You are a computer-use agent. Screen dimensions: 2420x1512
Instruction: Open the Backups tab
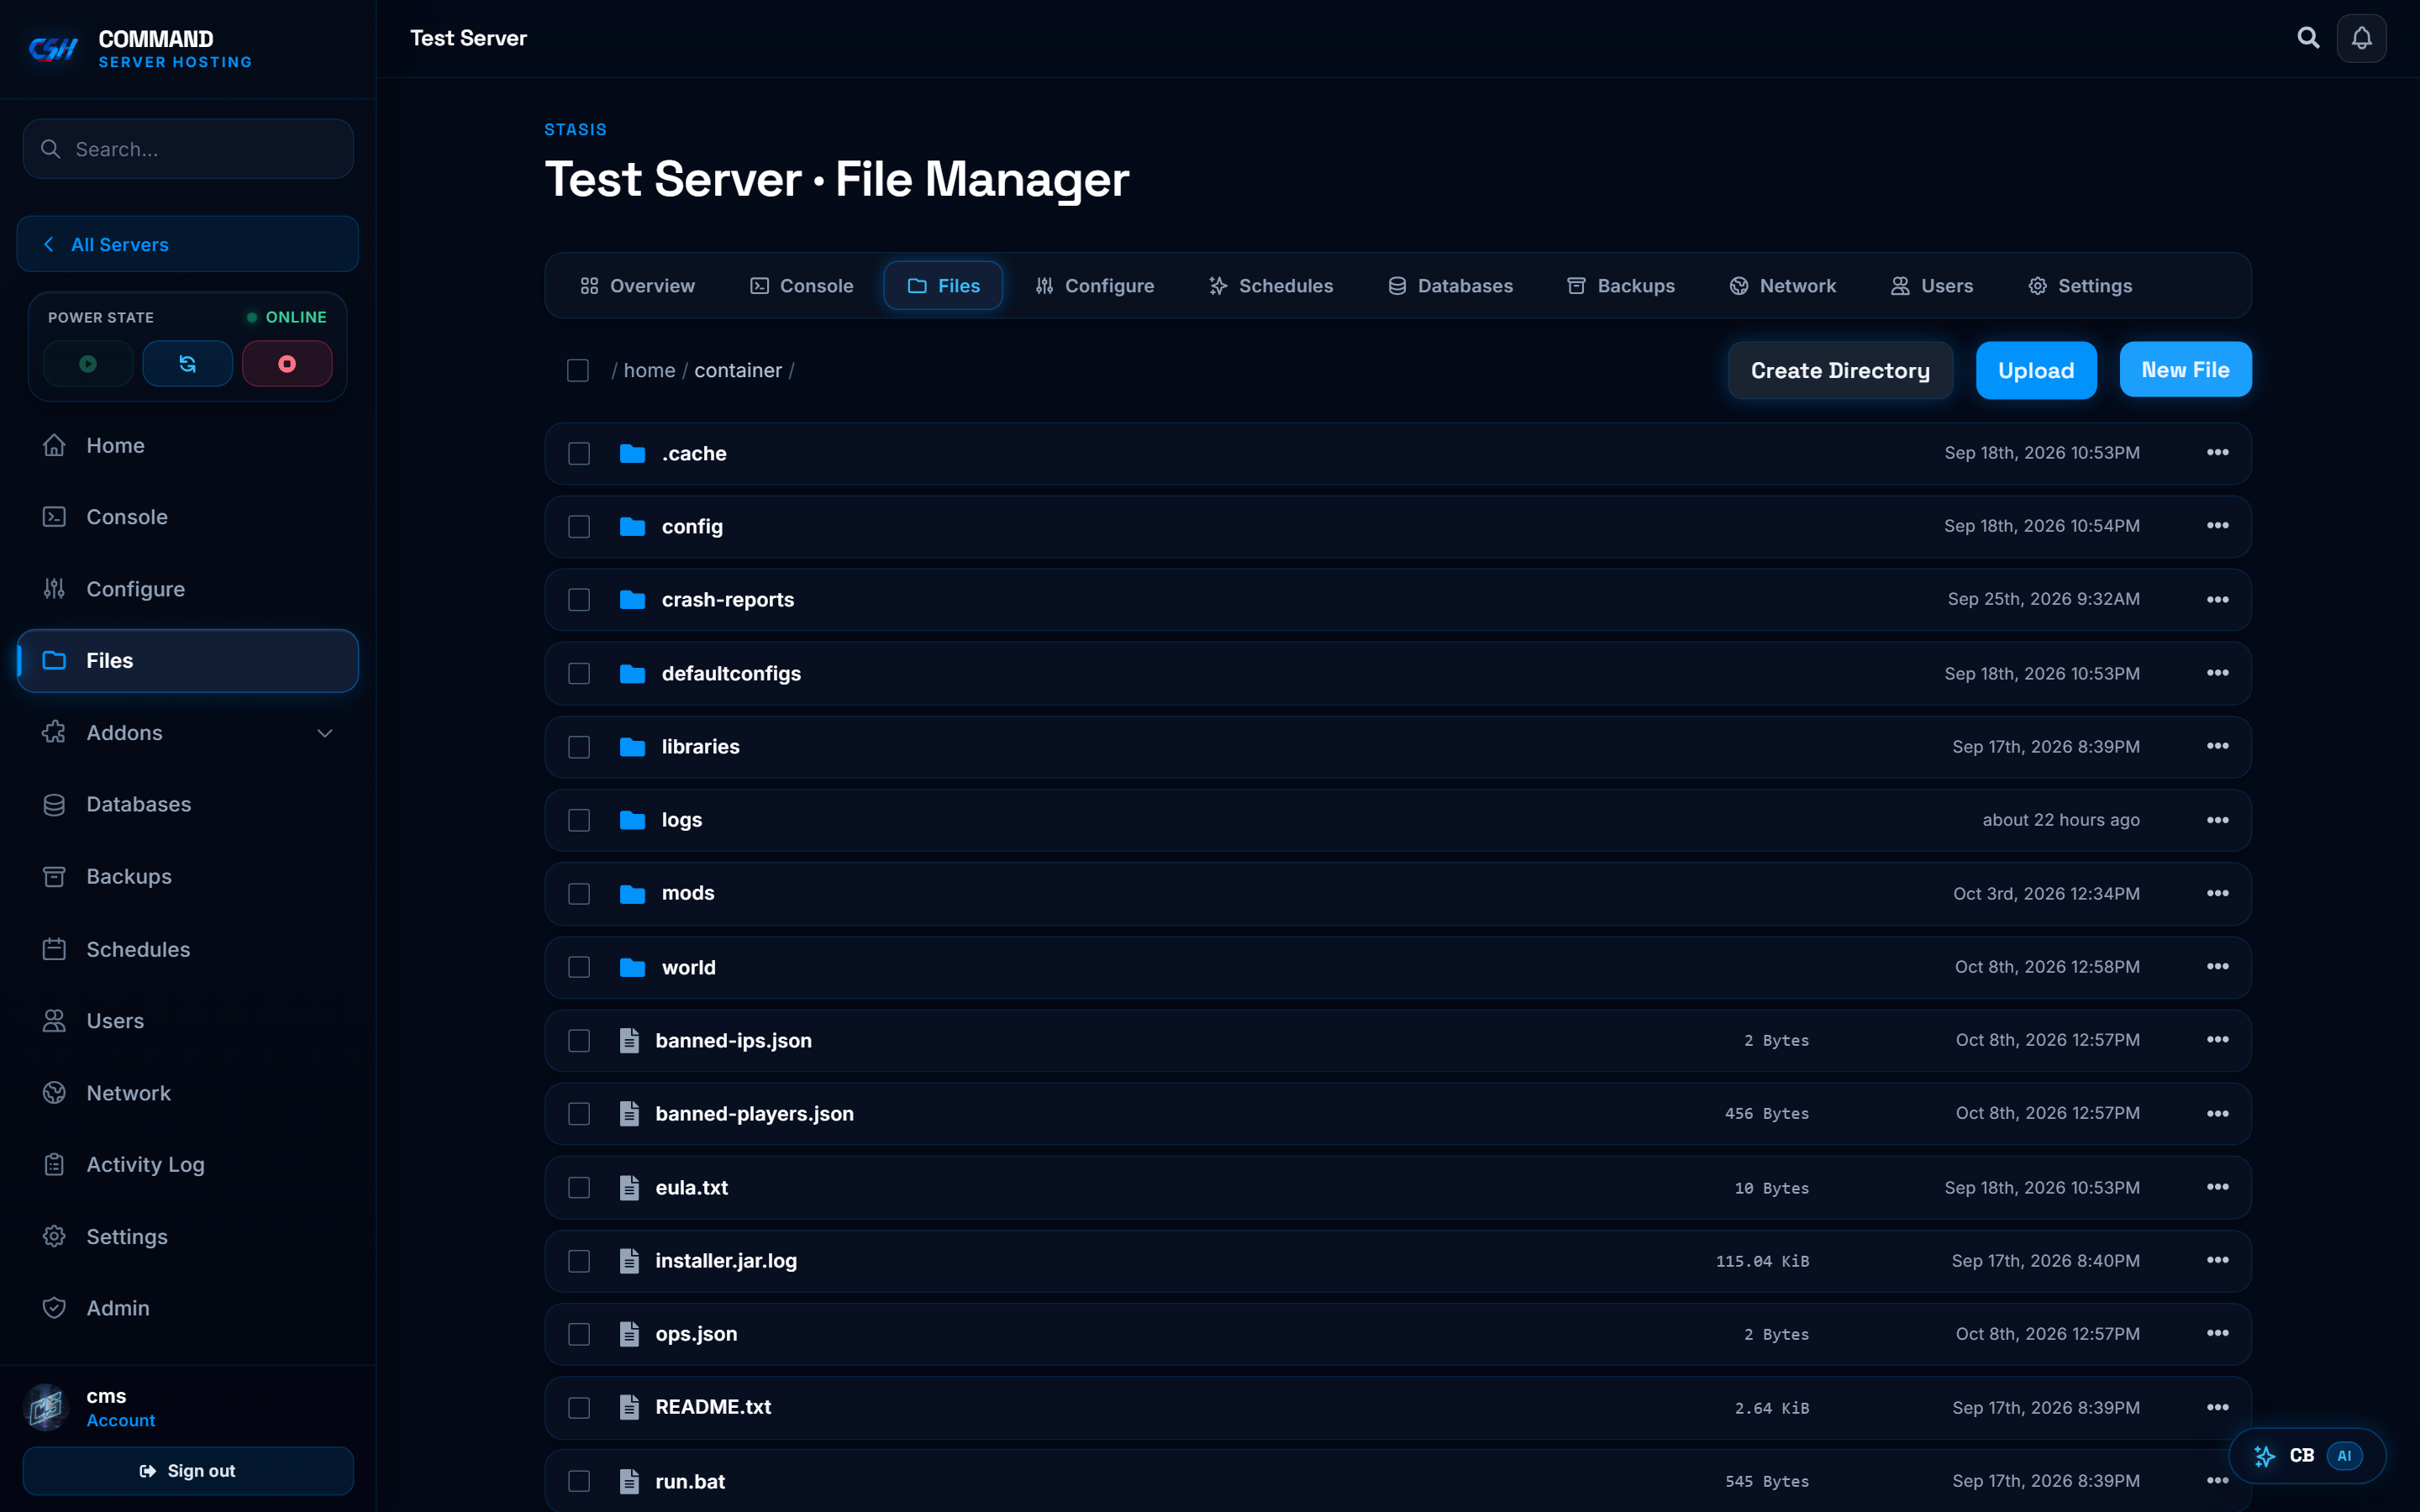(x=1620, y=286)
